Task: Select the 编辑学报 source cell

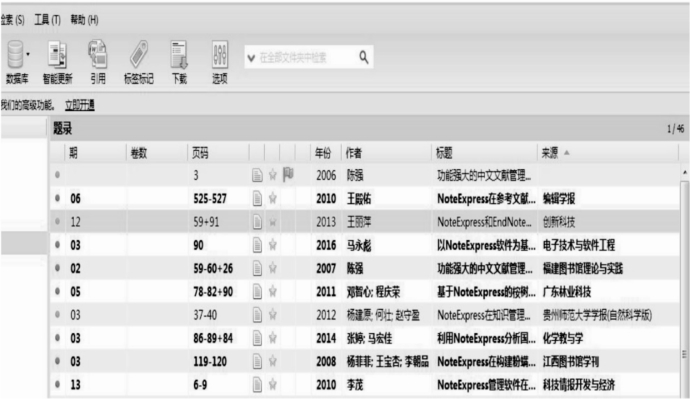Action: 559,199
